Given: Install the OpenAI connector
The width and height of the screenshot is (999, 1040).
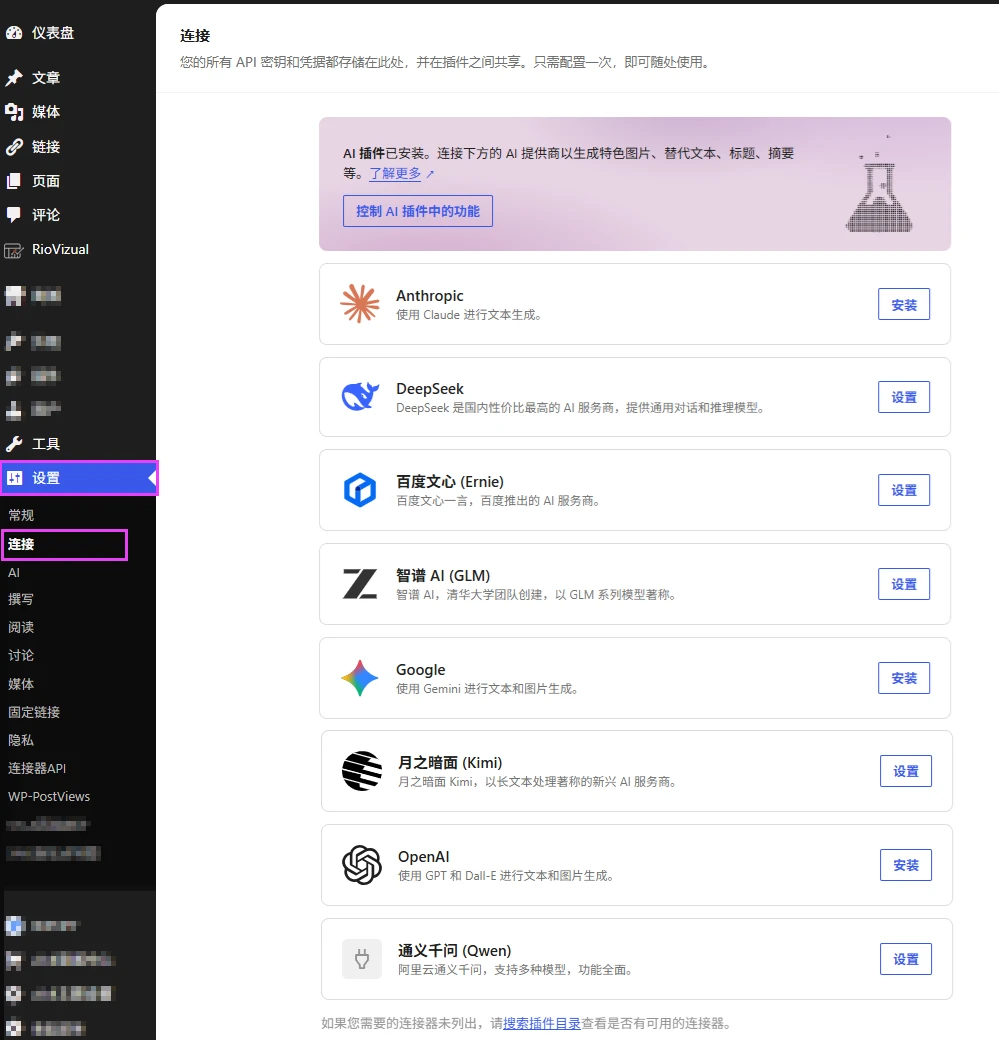Looking at the screenshot, I should coord(905,865).
